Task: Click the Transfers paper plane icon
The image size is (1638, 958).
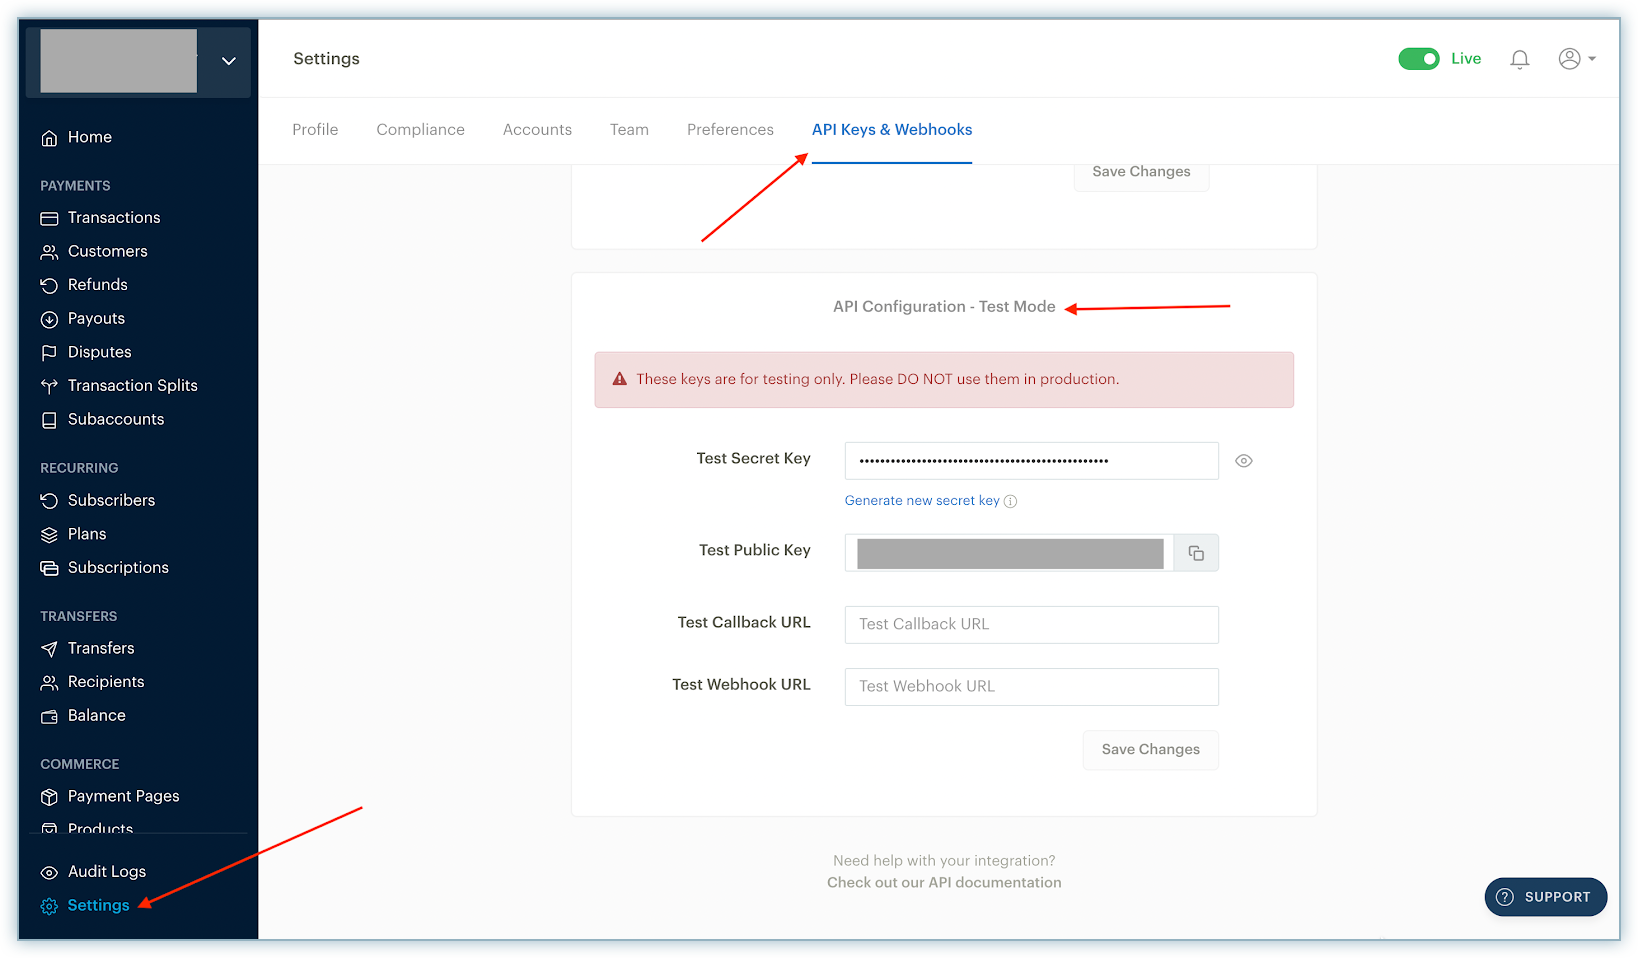Action: (49, 649)
